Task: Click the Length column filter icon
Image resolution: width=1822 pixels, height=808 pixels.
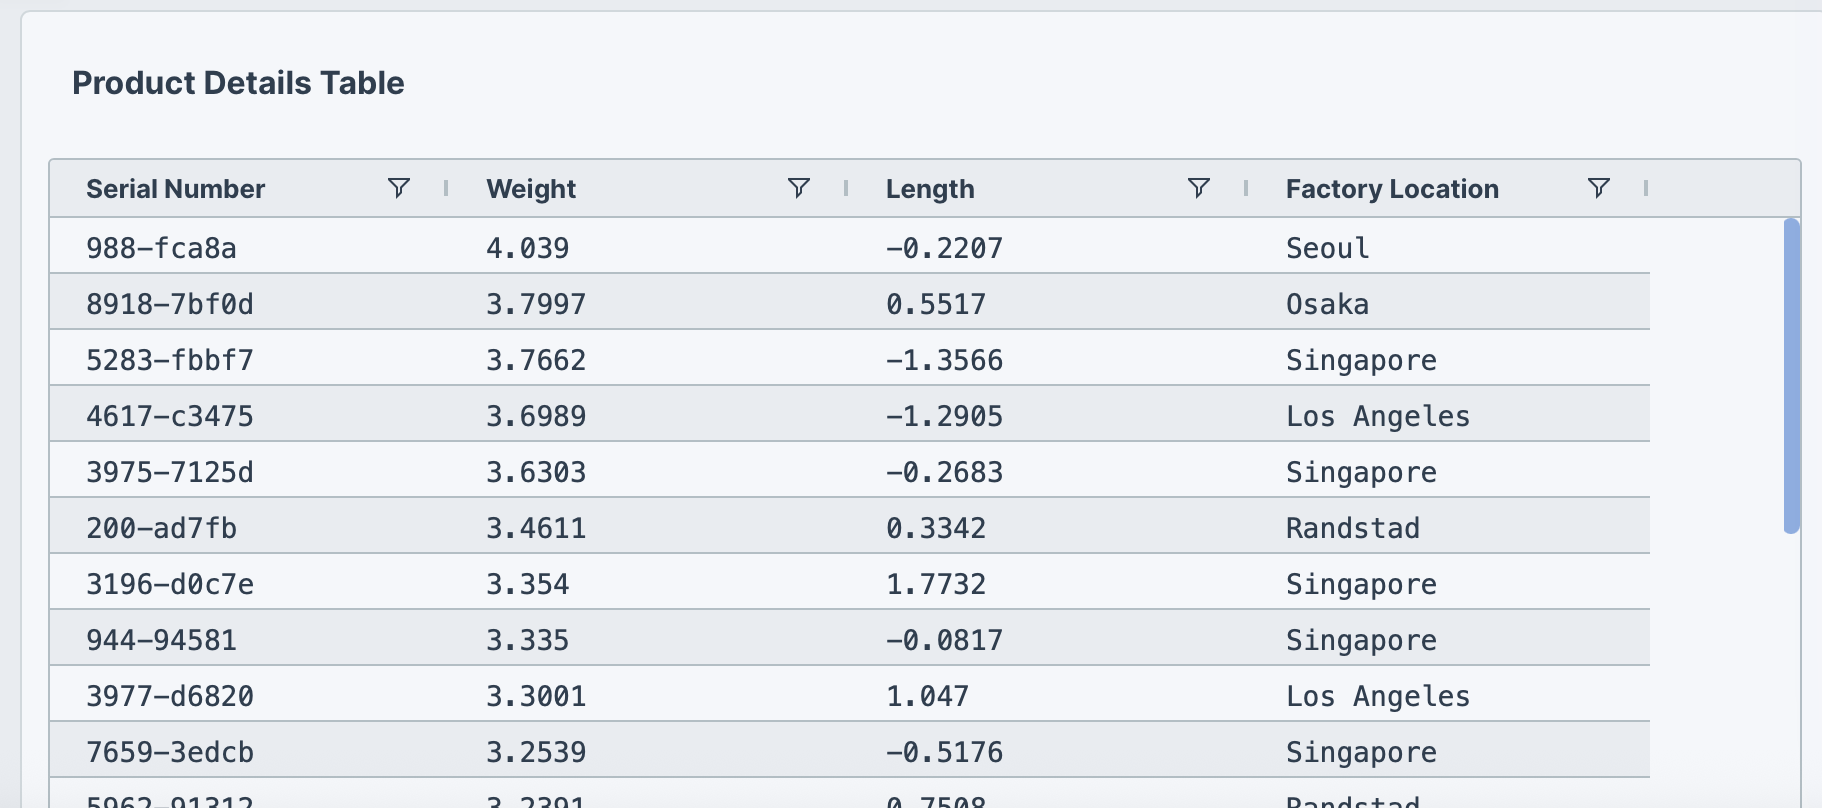Action: [1198, 188]
